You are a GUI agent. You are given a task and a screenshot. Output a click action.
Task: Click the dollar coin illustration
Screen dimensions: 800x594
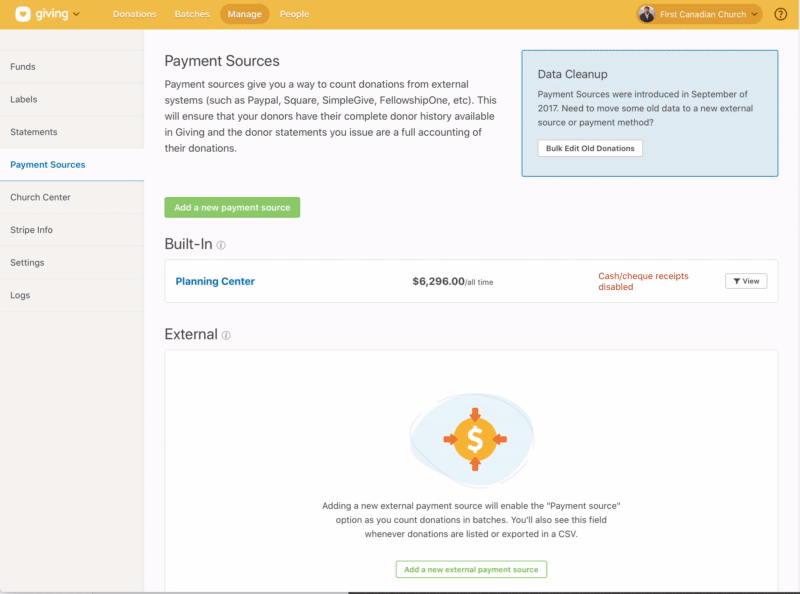point(474,438)
